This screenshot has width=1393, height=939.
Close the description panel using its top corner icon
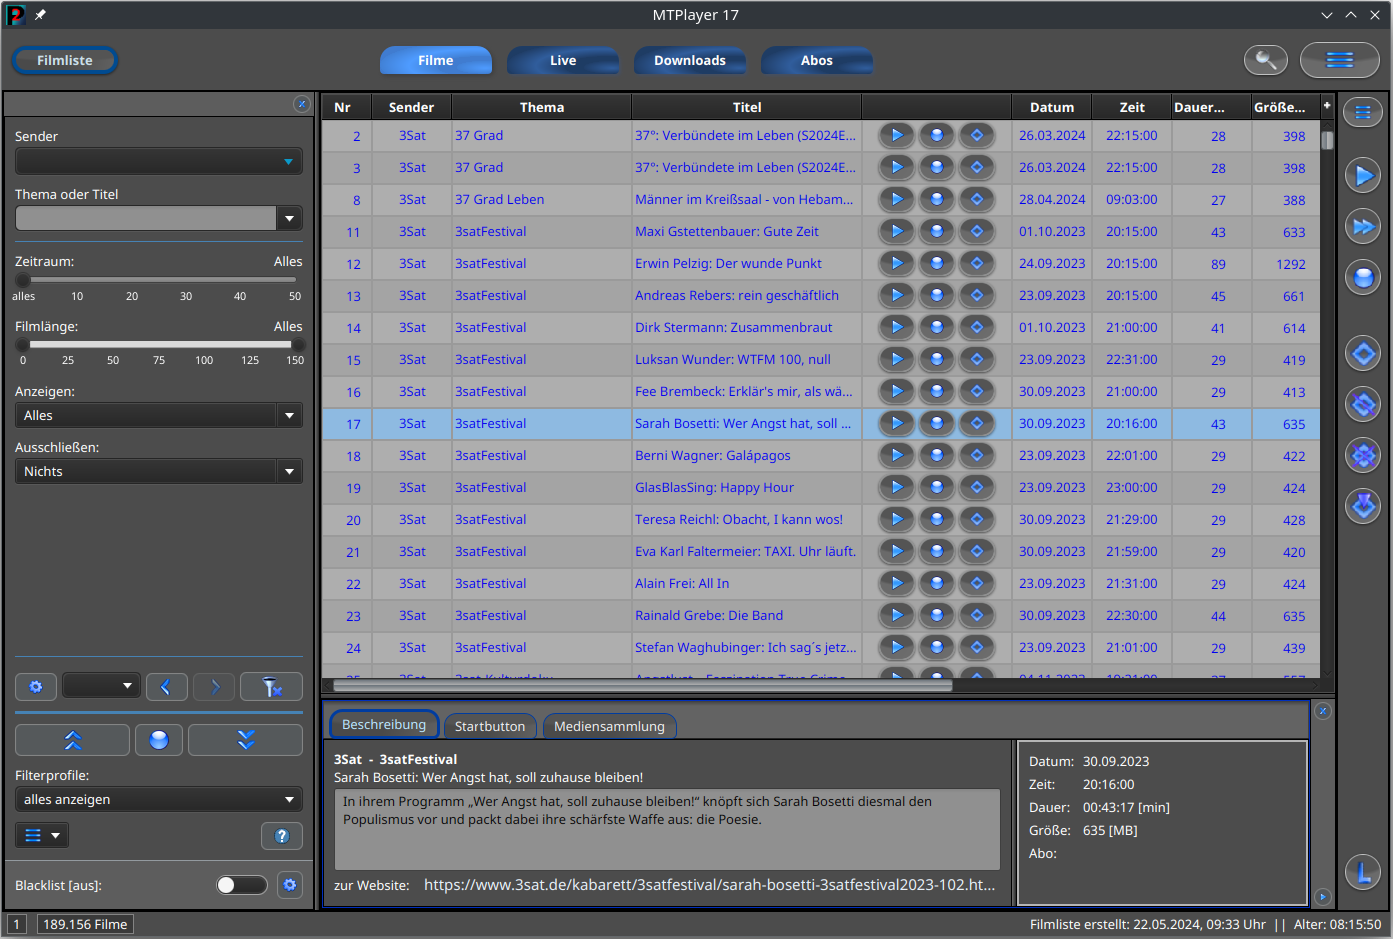[x=1322, y=711]
